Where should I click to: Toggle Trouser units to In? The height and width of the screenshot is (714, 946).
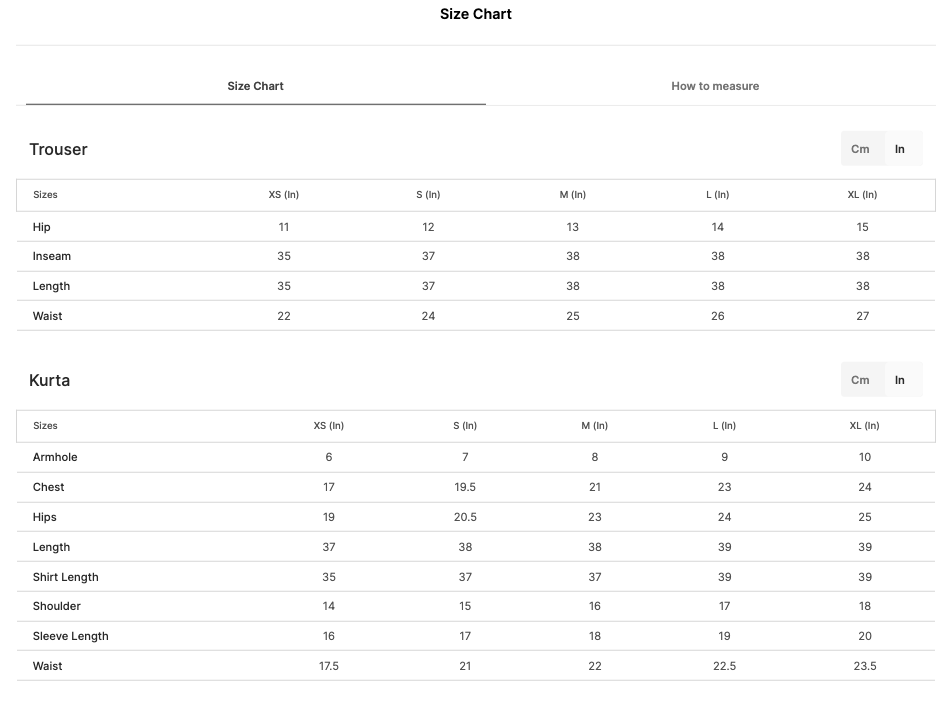tap(900, 149)
